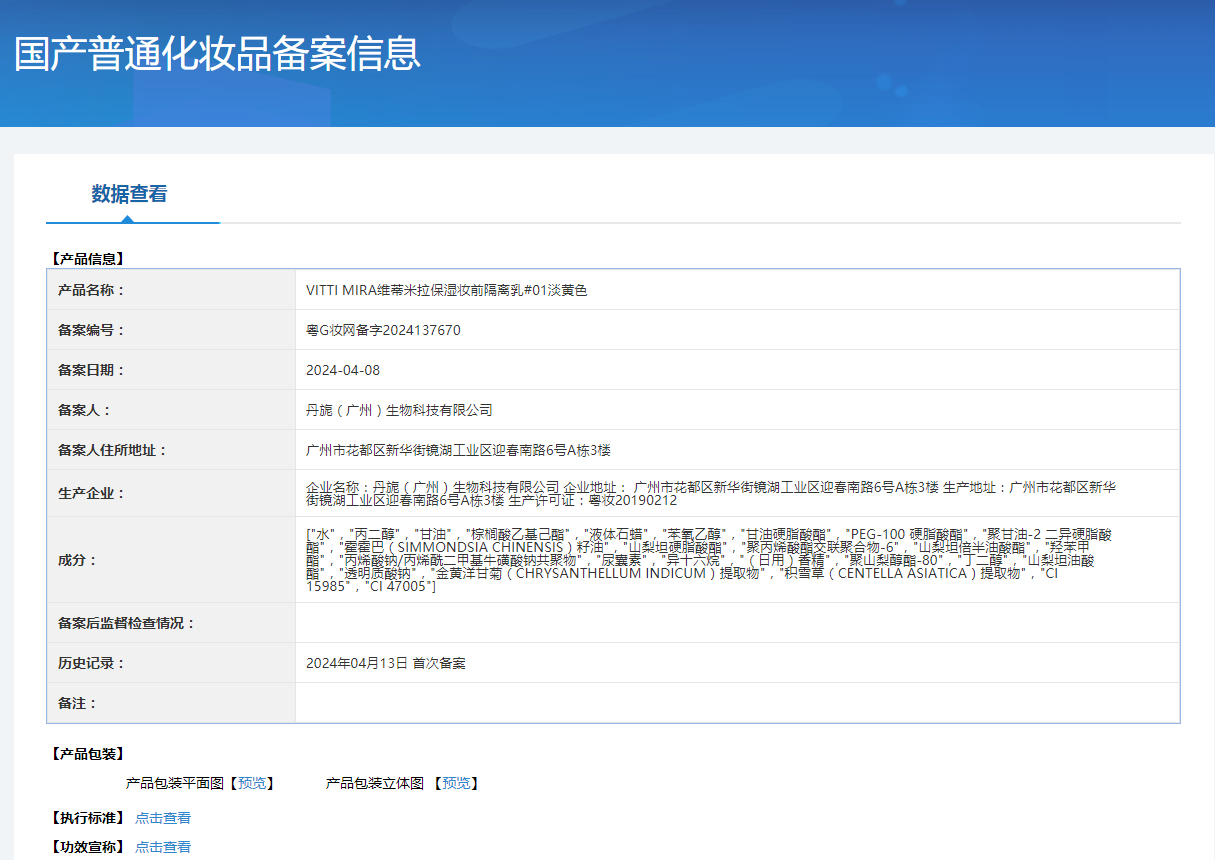Click the 【产品信息】 section heading
Viewport: 1215px width, 860px height.
coord(87,258)
